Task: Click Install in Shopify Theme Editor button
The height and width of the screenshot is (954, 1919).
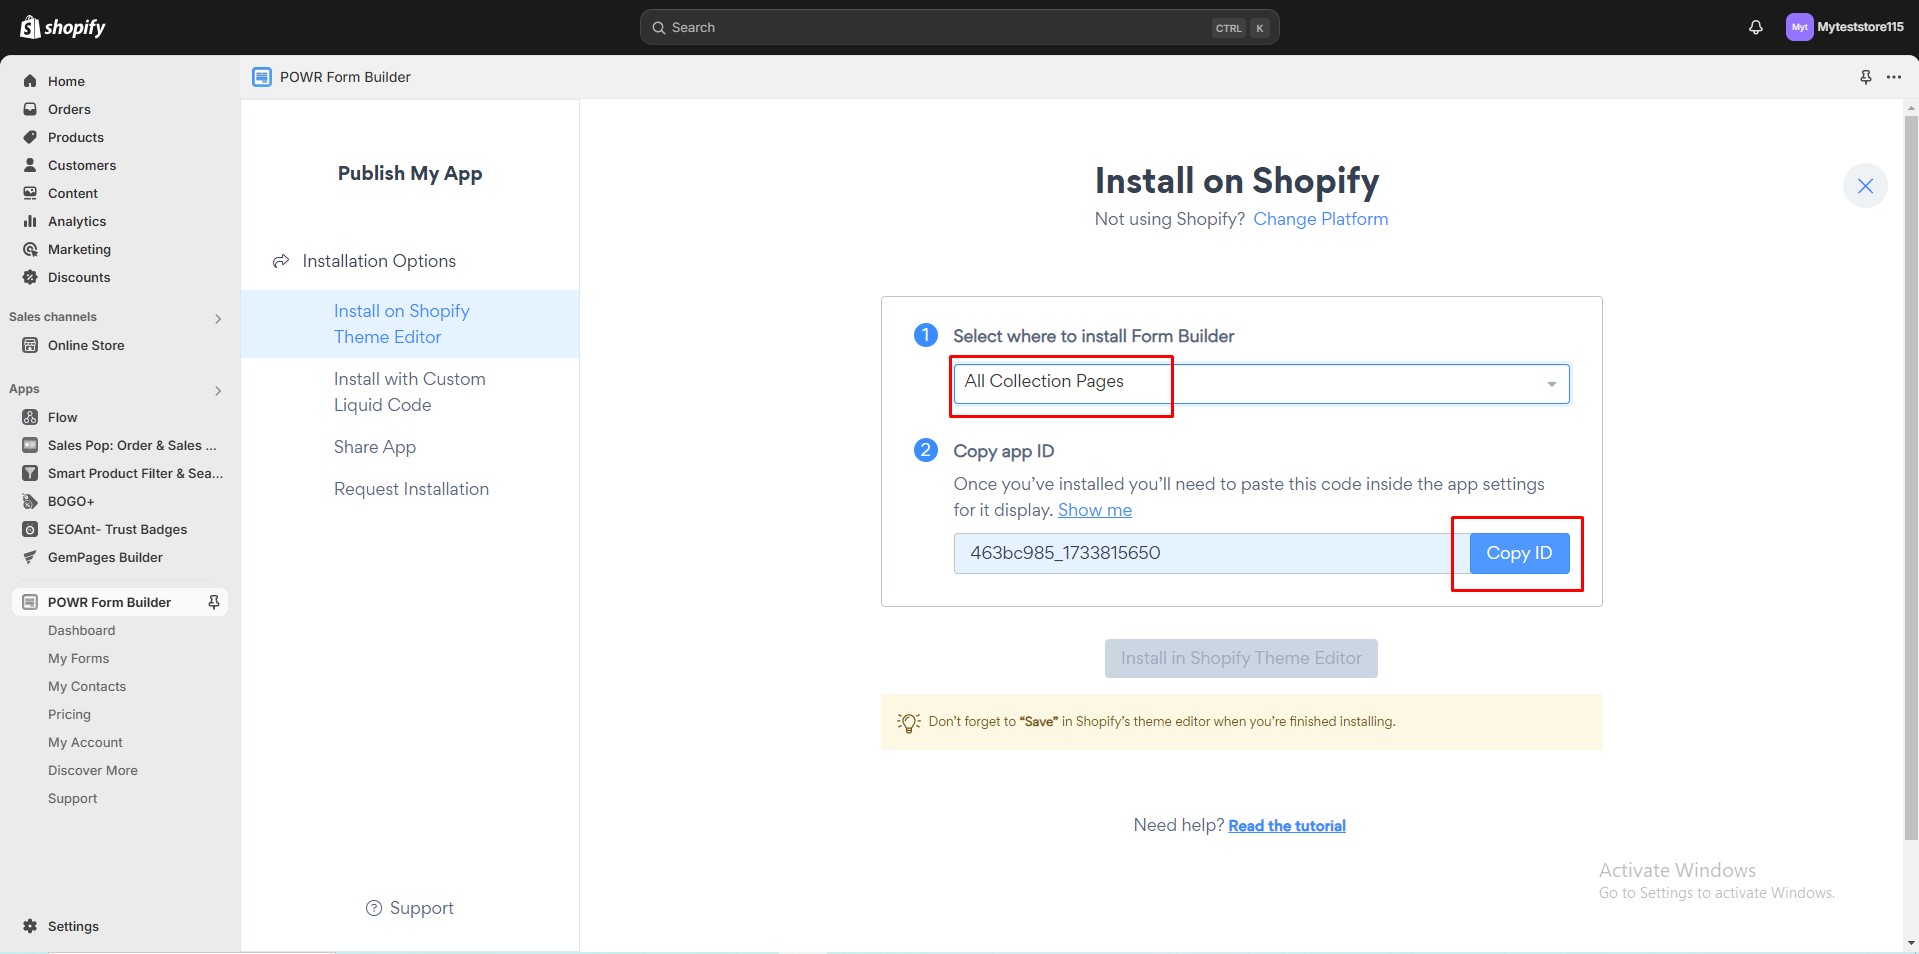Action: click(x=1240, y=658)
